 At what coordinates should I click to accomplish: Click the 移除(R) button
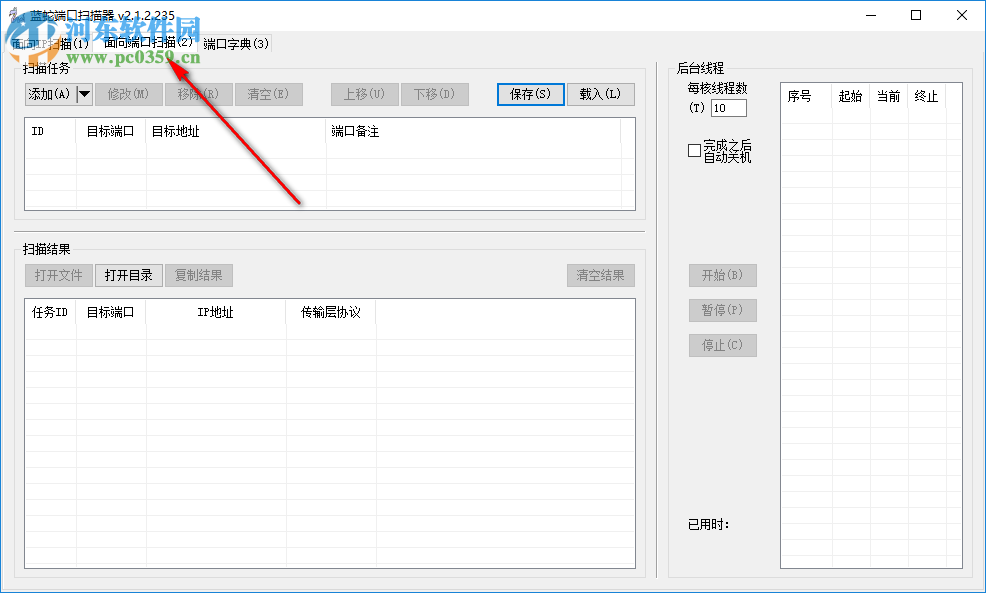pyautogui.click(x=199, y=94)
